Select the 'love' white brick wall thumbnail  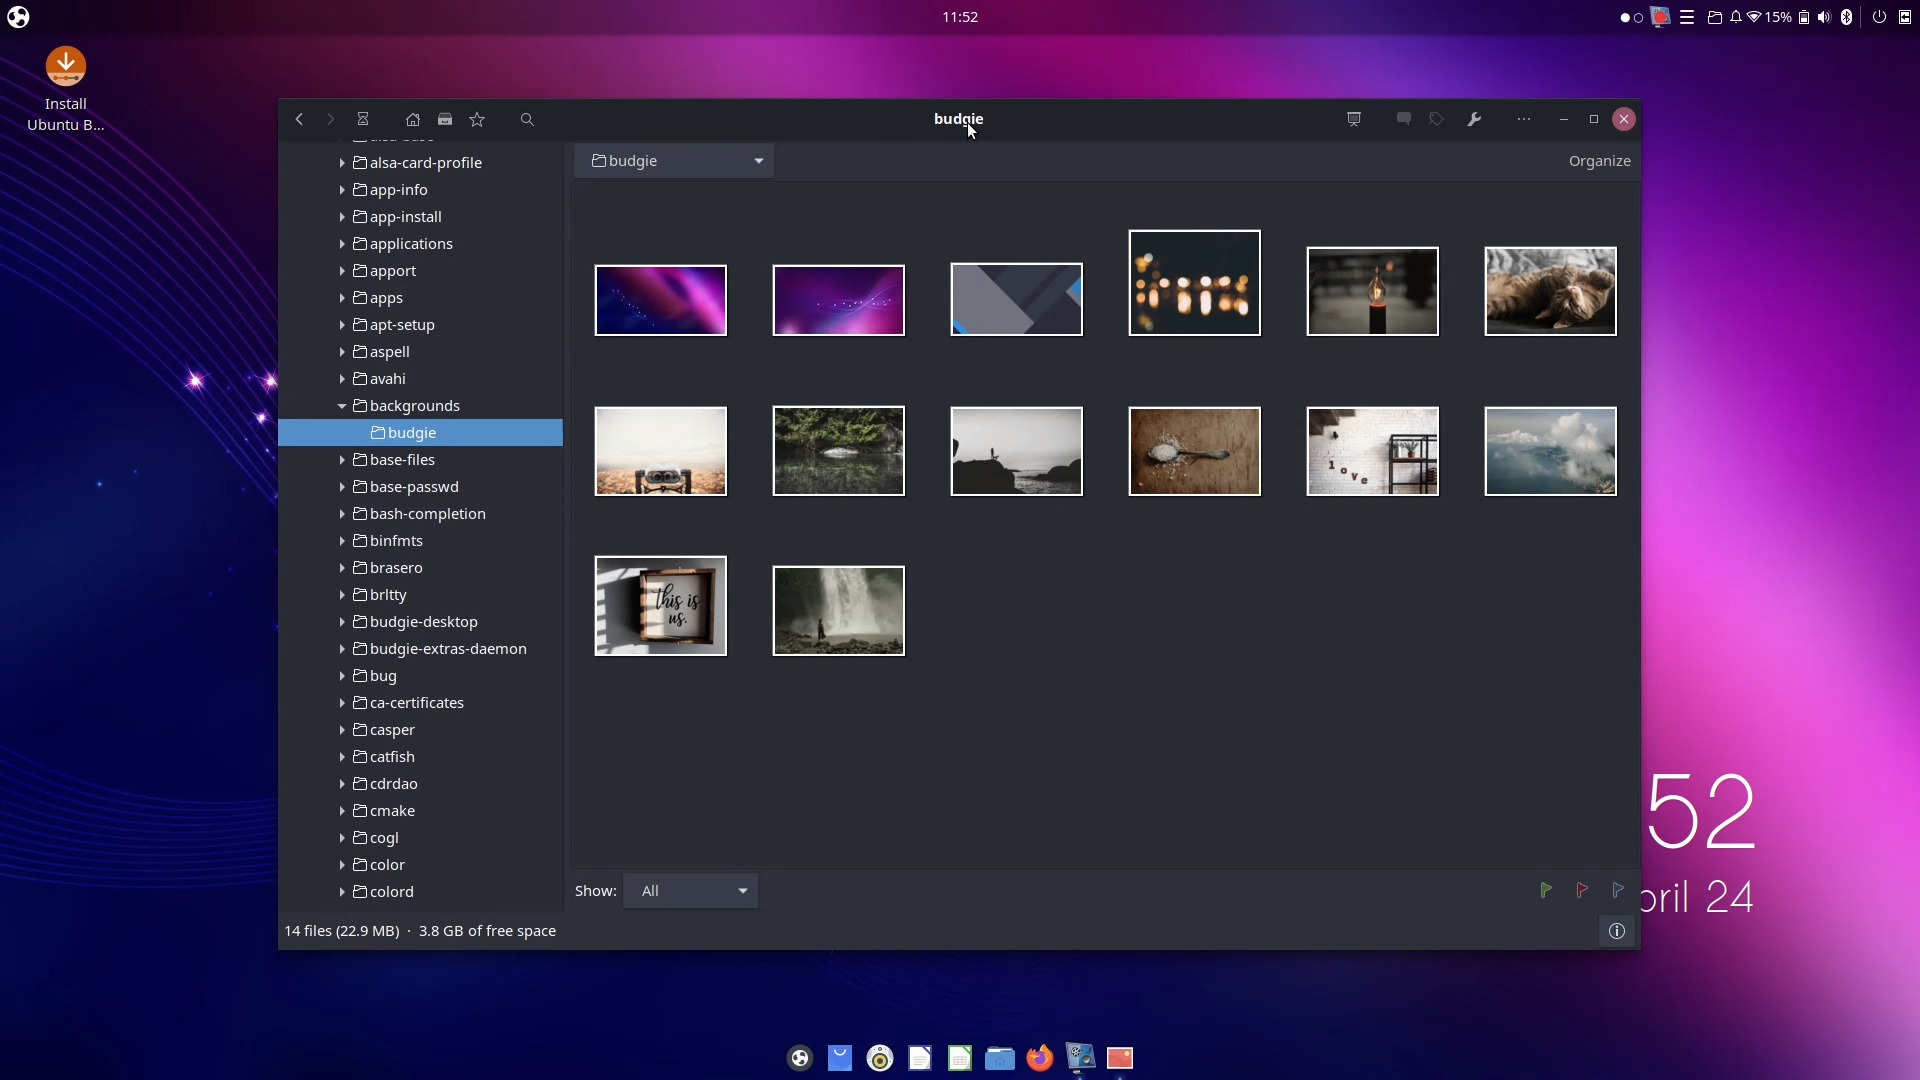1372,451
